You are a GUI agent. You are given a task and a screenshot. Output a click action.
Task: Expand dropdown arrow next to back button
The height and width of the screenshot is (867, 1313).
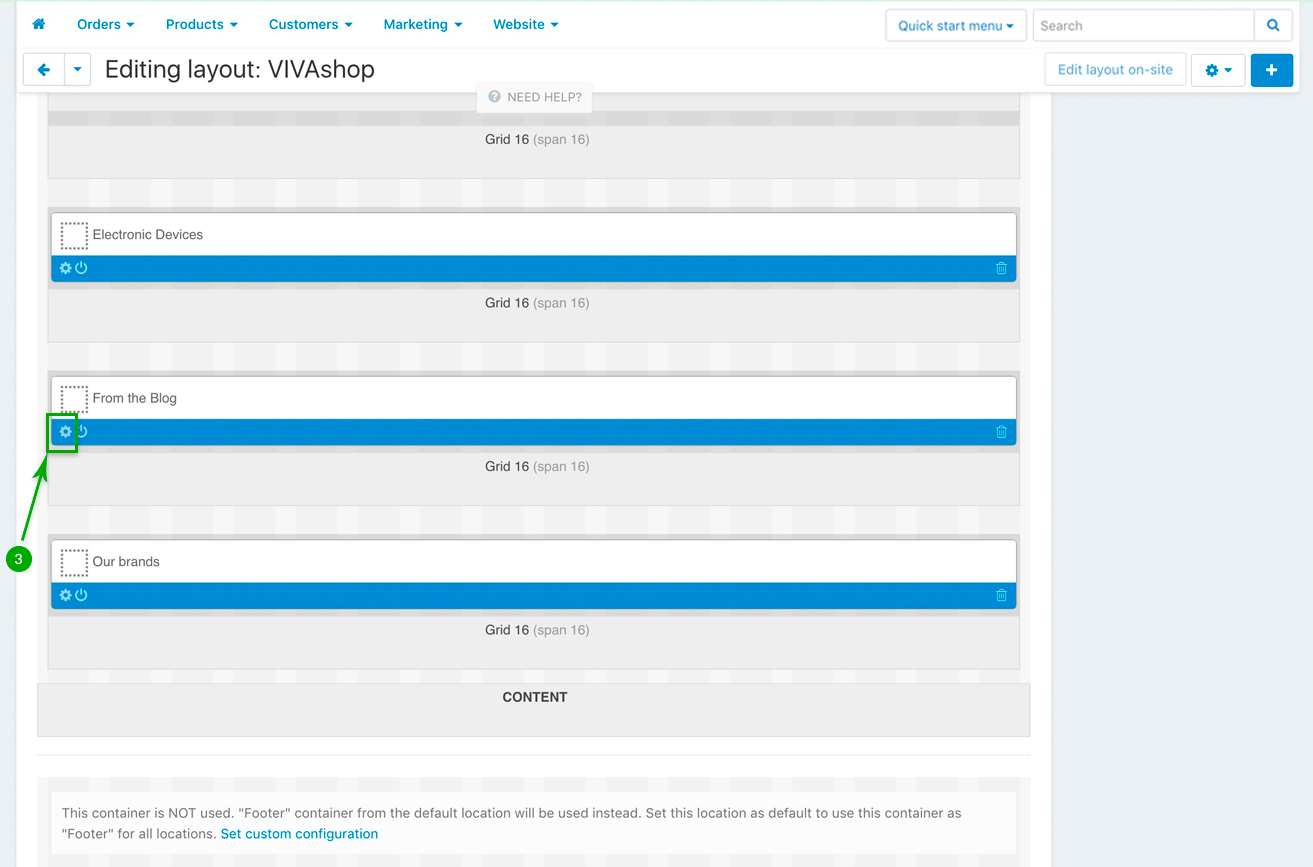tap(77, 70)
